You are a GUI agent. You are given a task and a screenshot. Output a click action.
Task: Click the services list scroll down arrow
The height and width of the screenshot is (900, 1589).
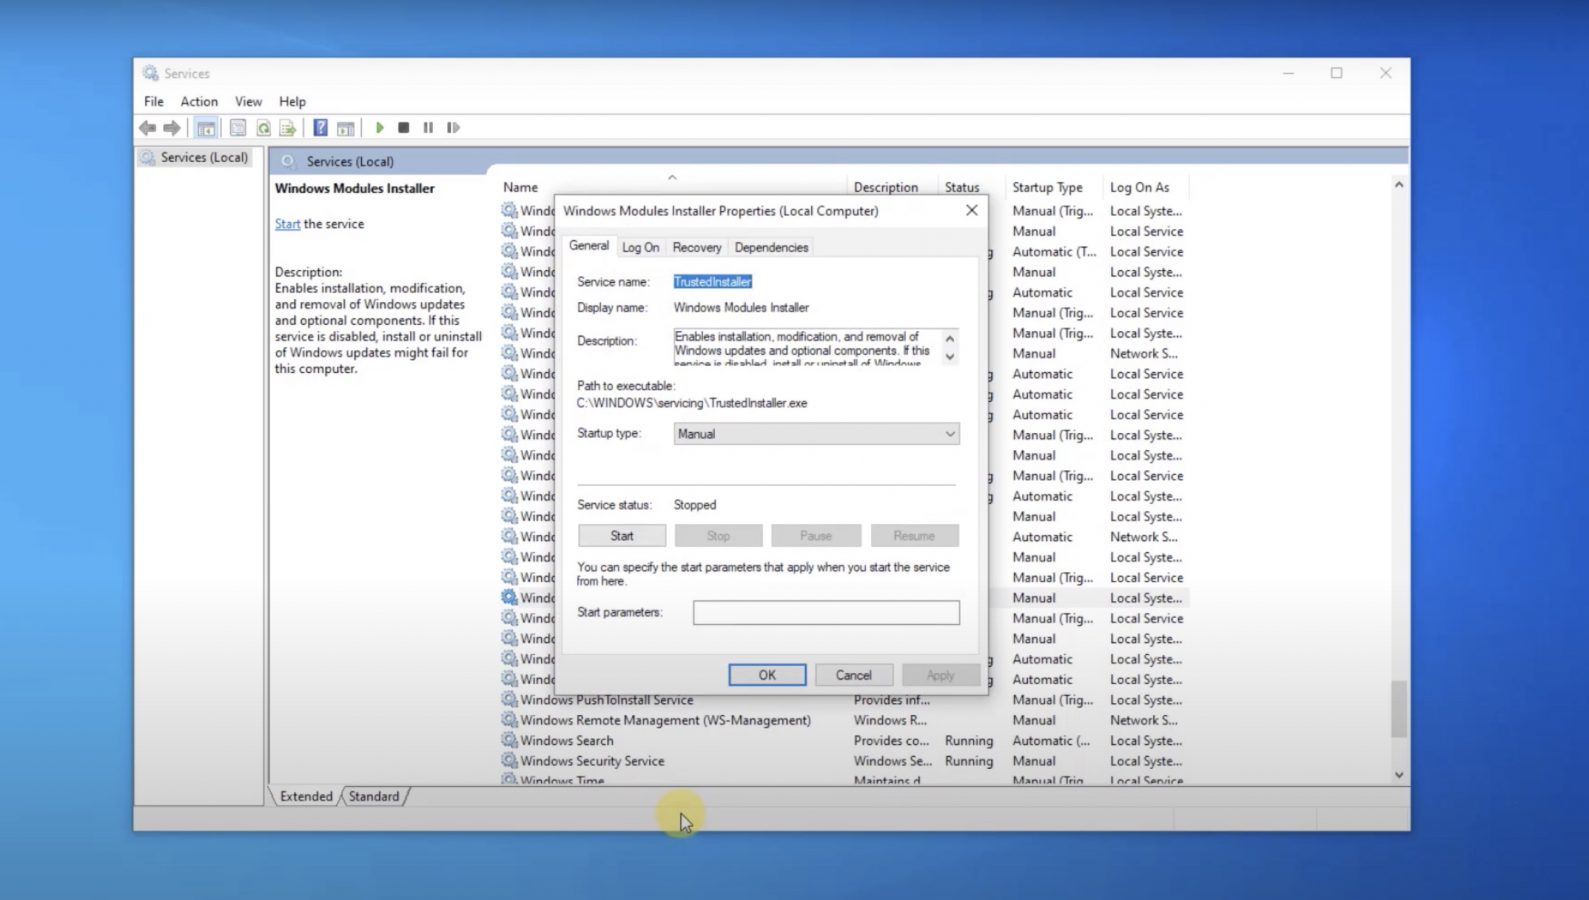pos(1399,775)
